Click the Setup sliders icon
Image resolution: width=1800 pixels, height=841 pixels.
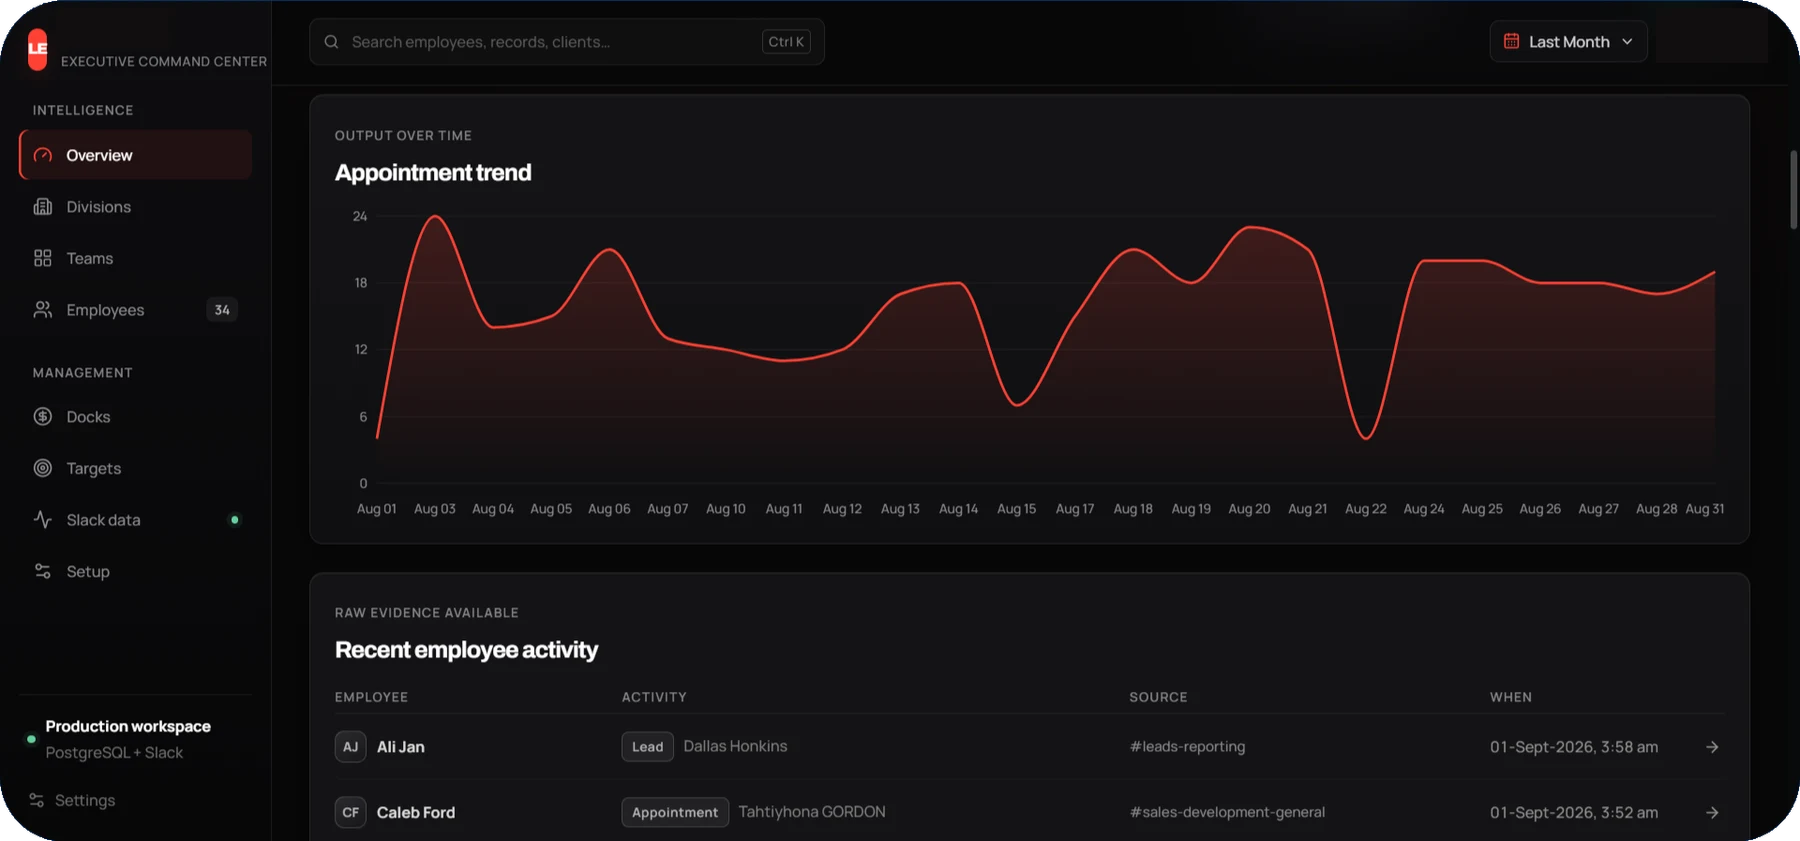point(43,571)
